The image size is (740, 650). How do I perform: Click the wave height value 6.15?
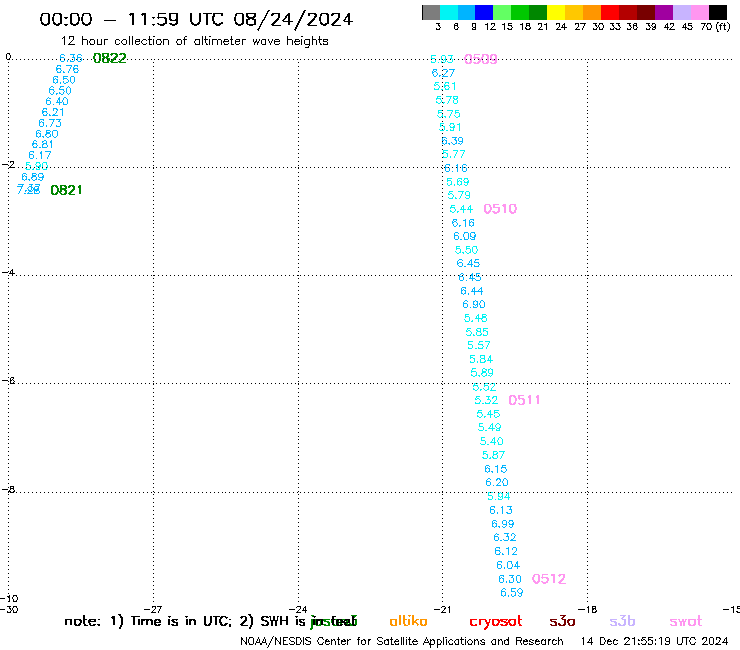[496, 469]
